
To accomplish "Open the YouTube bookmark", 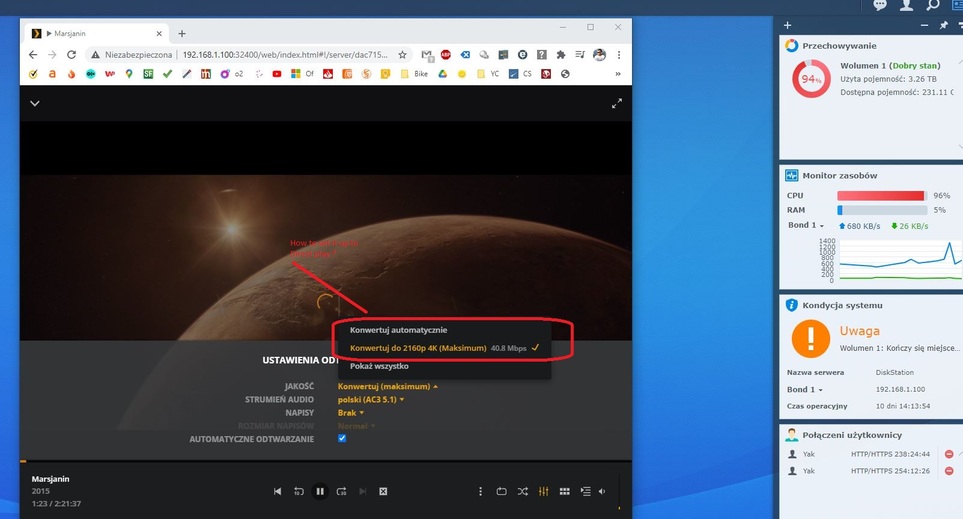I will pos(277,74).
